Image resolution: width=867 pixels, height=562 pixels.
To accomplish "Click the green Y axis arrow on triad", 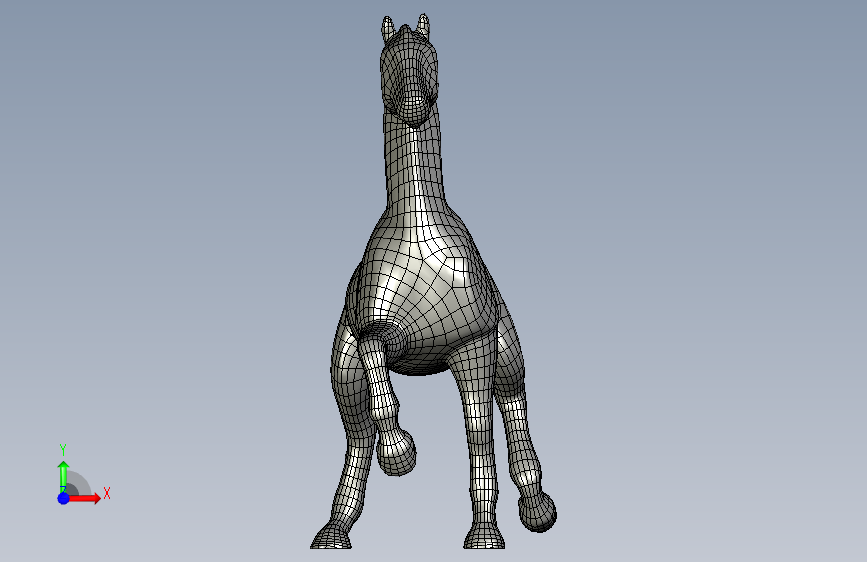I will (x=63, y=476).
